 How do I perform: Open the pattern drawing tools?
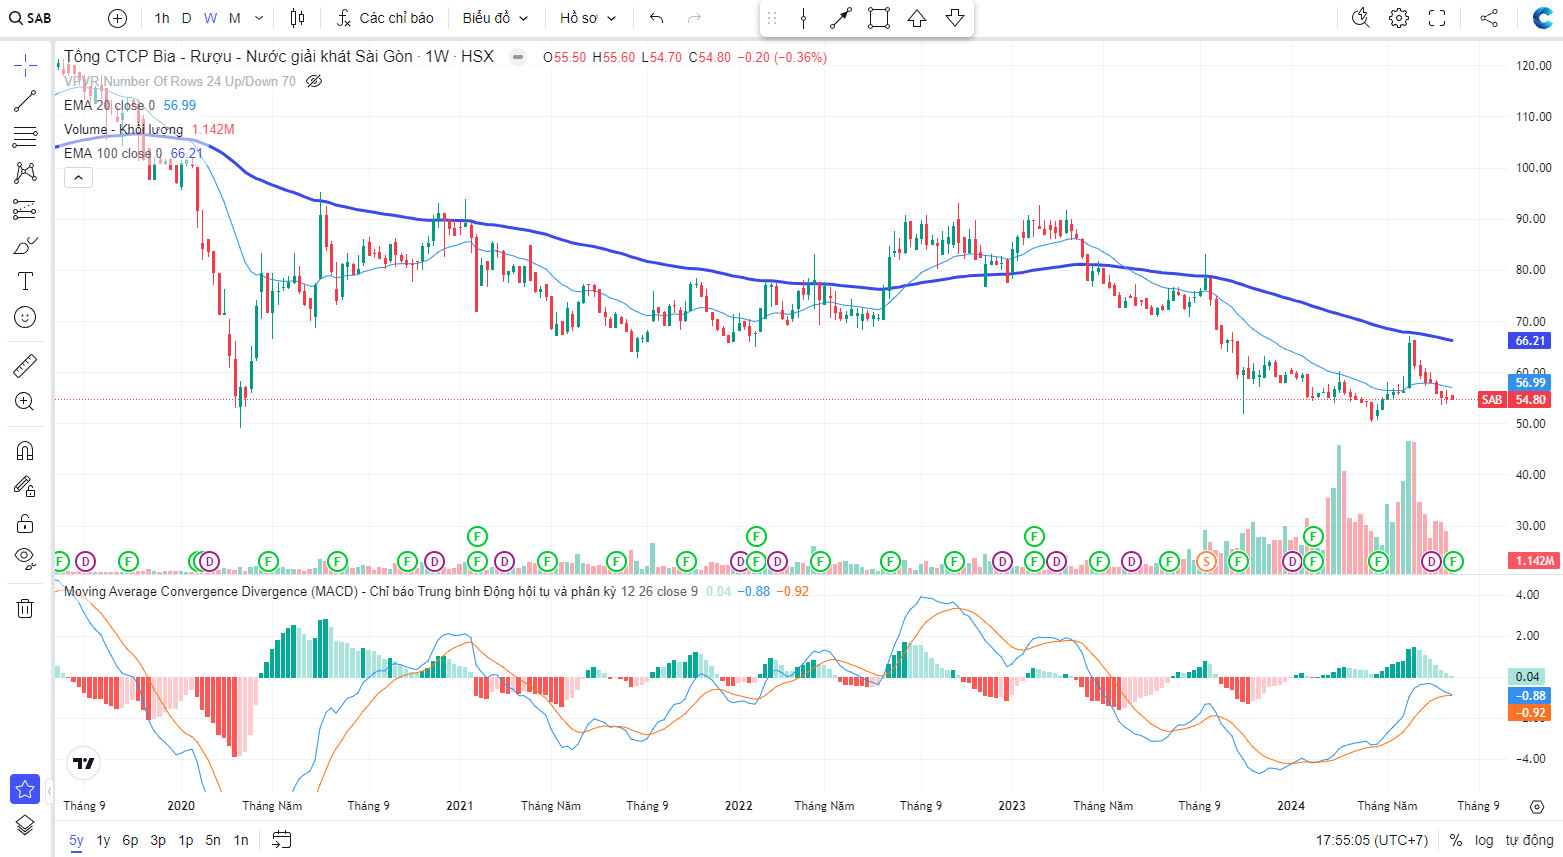25,173
